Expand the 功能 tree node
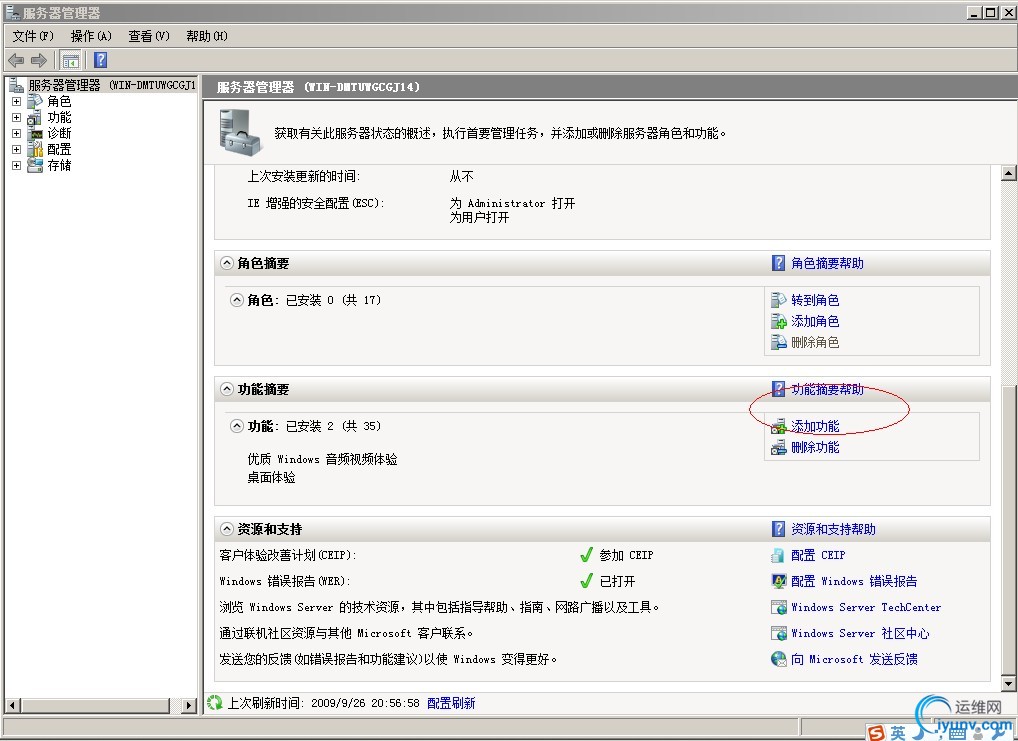Screen dimensions: 1018x741 (16, 118)
